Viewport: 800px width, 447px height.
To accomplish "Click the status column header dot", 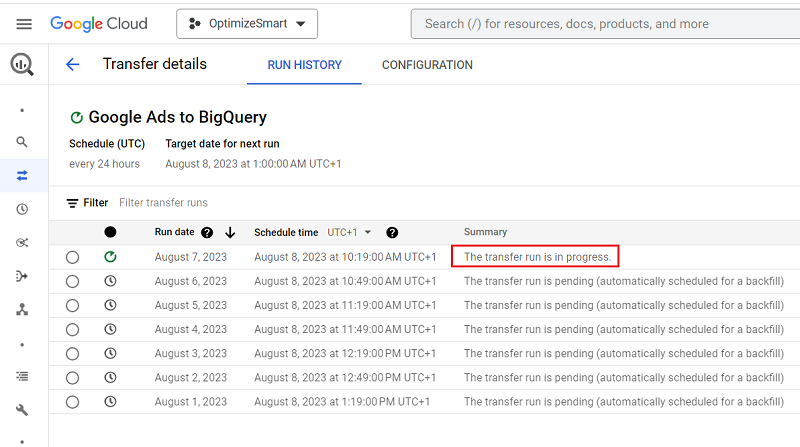I will click(110, 232).
